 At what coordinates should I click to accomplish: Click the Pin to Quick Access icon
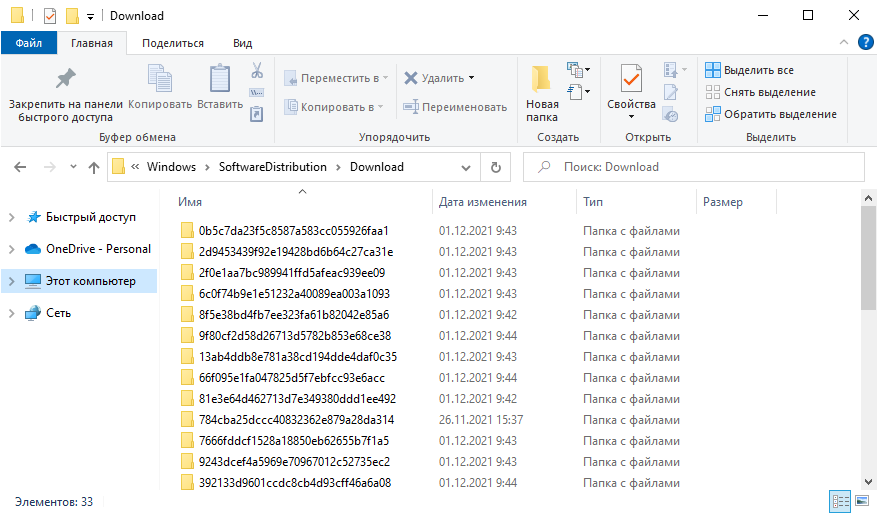coord(65,79)
